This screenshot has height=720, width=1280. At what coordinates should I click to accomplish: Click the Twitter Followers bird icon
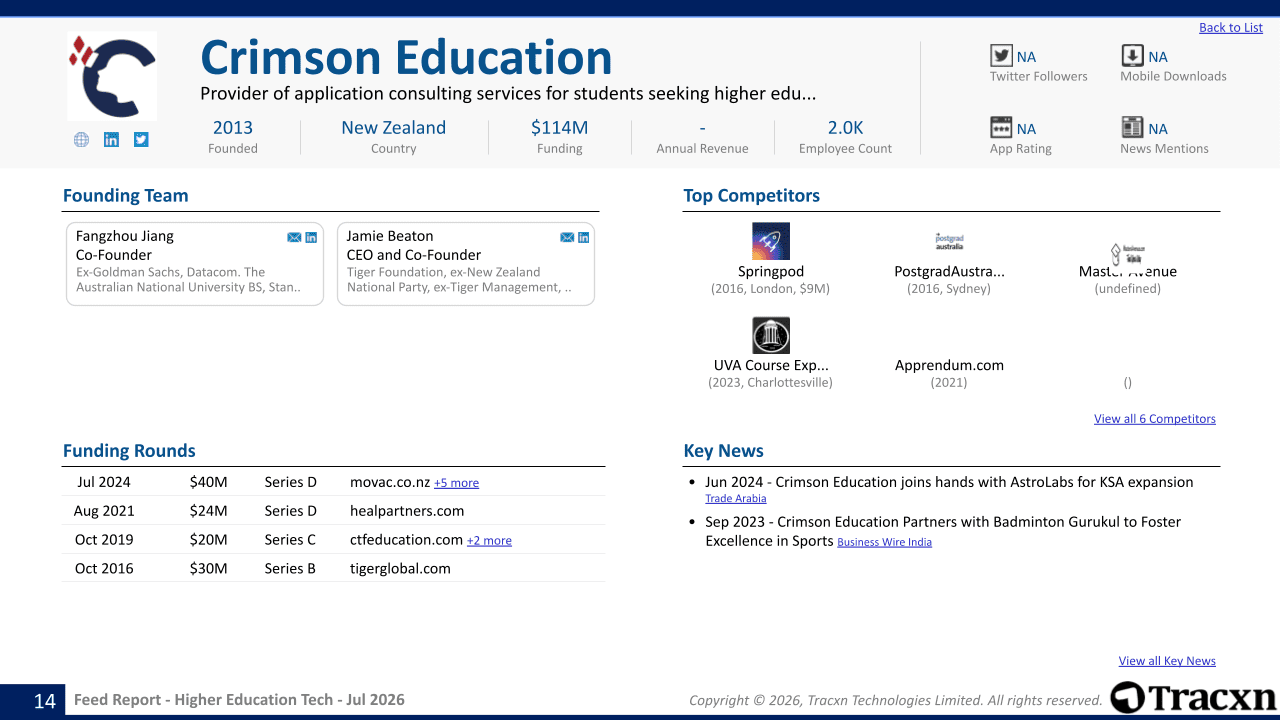coord(1001,56)
